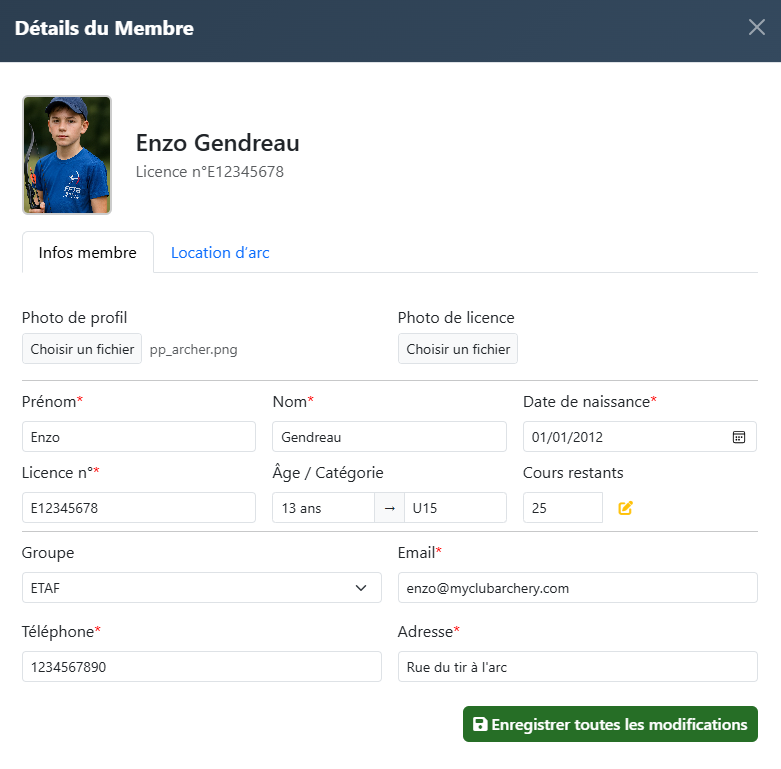781x769 pixels.
Task: Edit the Adresse field
Action: 577,667
